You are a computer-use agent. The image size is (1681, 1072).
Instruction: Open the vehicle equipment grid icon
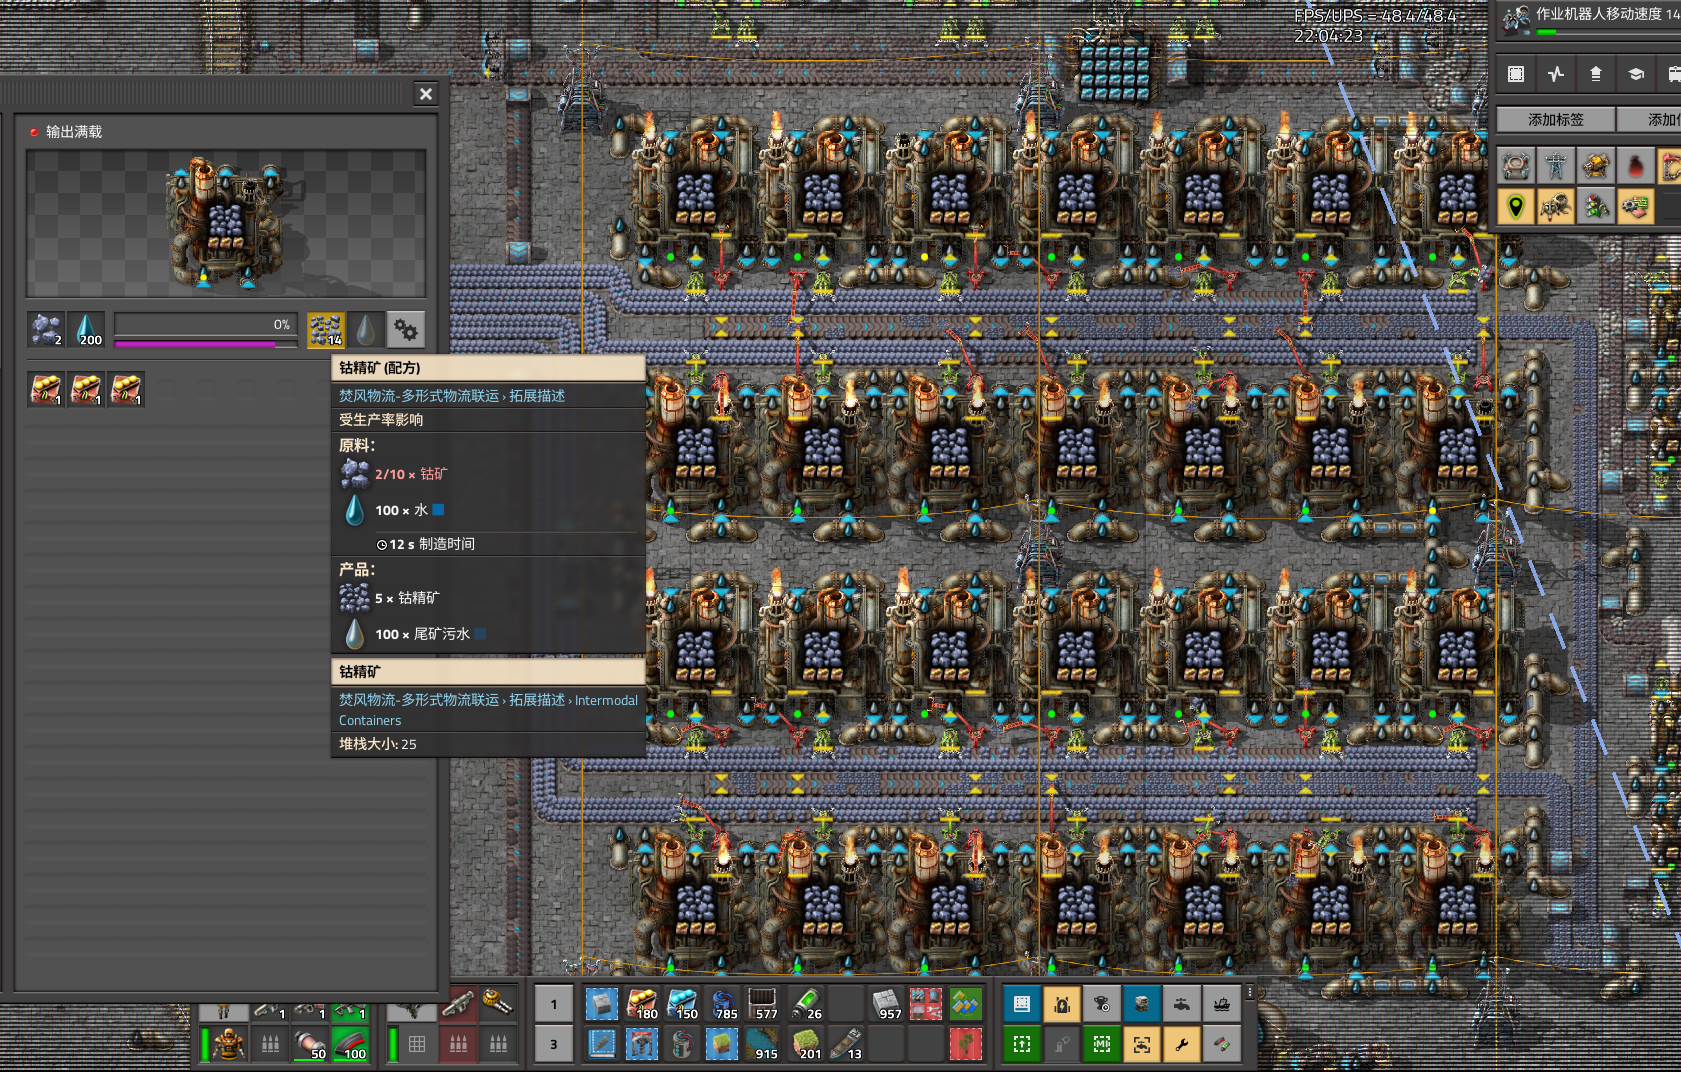tap(417, 1044)
